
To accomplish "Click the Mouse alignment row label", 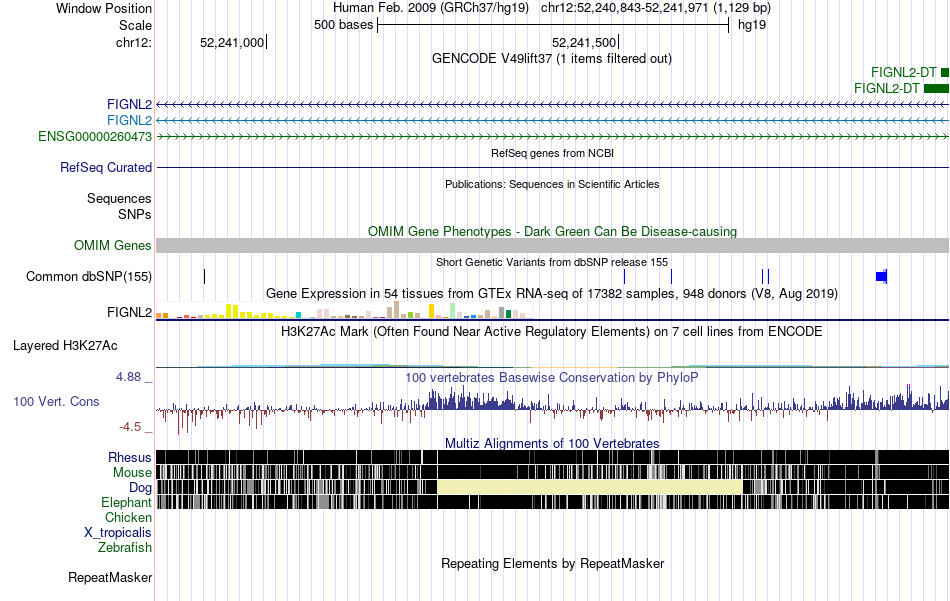I will [x=132, y=473].
